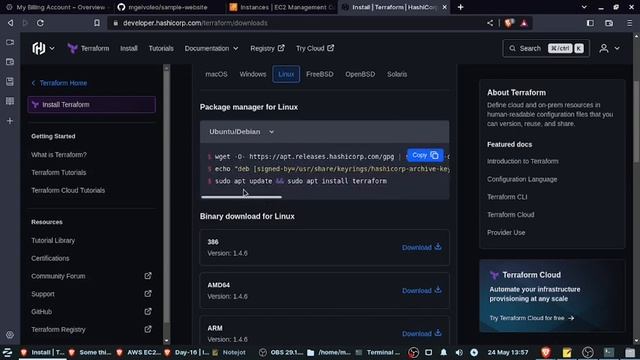The height and width of the screenshot is (360, 640).
Task: Select the Linux tab
Action: click(286, 74)
